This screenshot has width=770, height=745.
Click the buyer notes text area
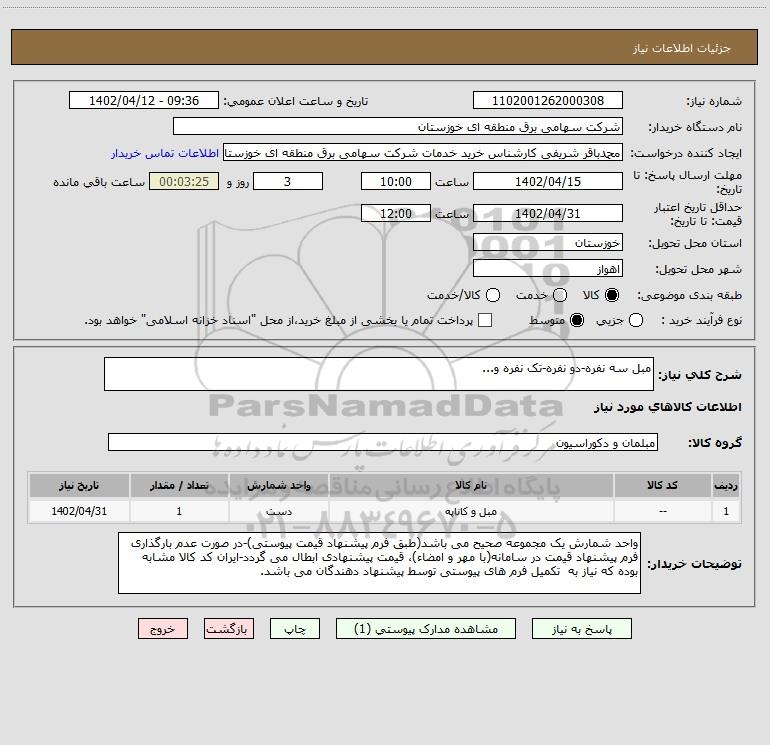[x=380, y=563]
